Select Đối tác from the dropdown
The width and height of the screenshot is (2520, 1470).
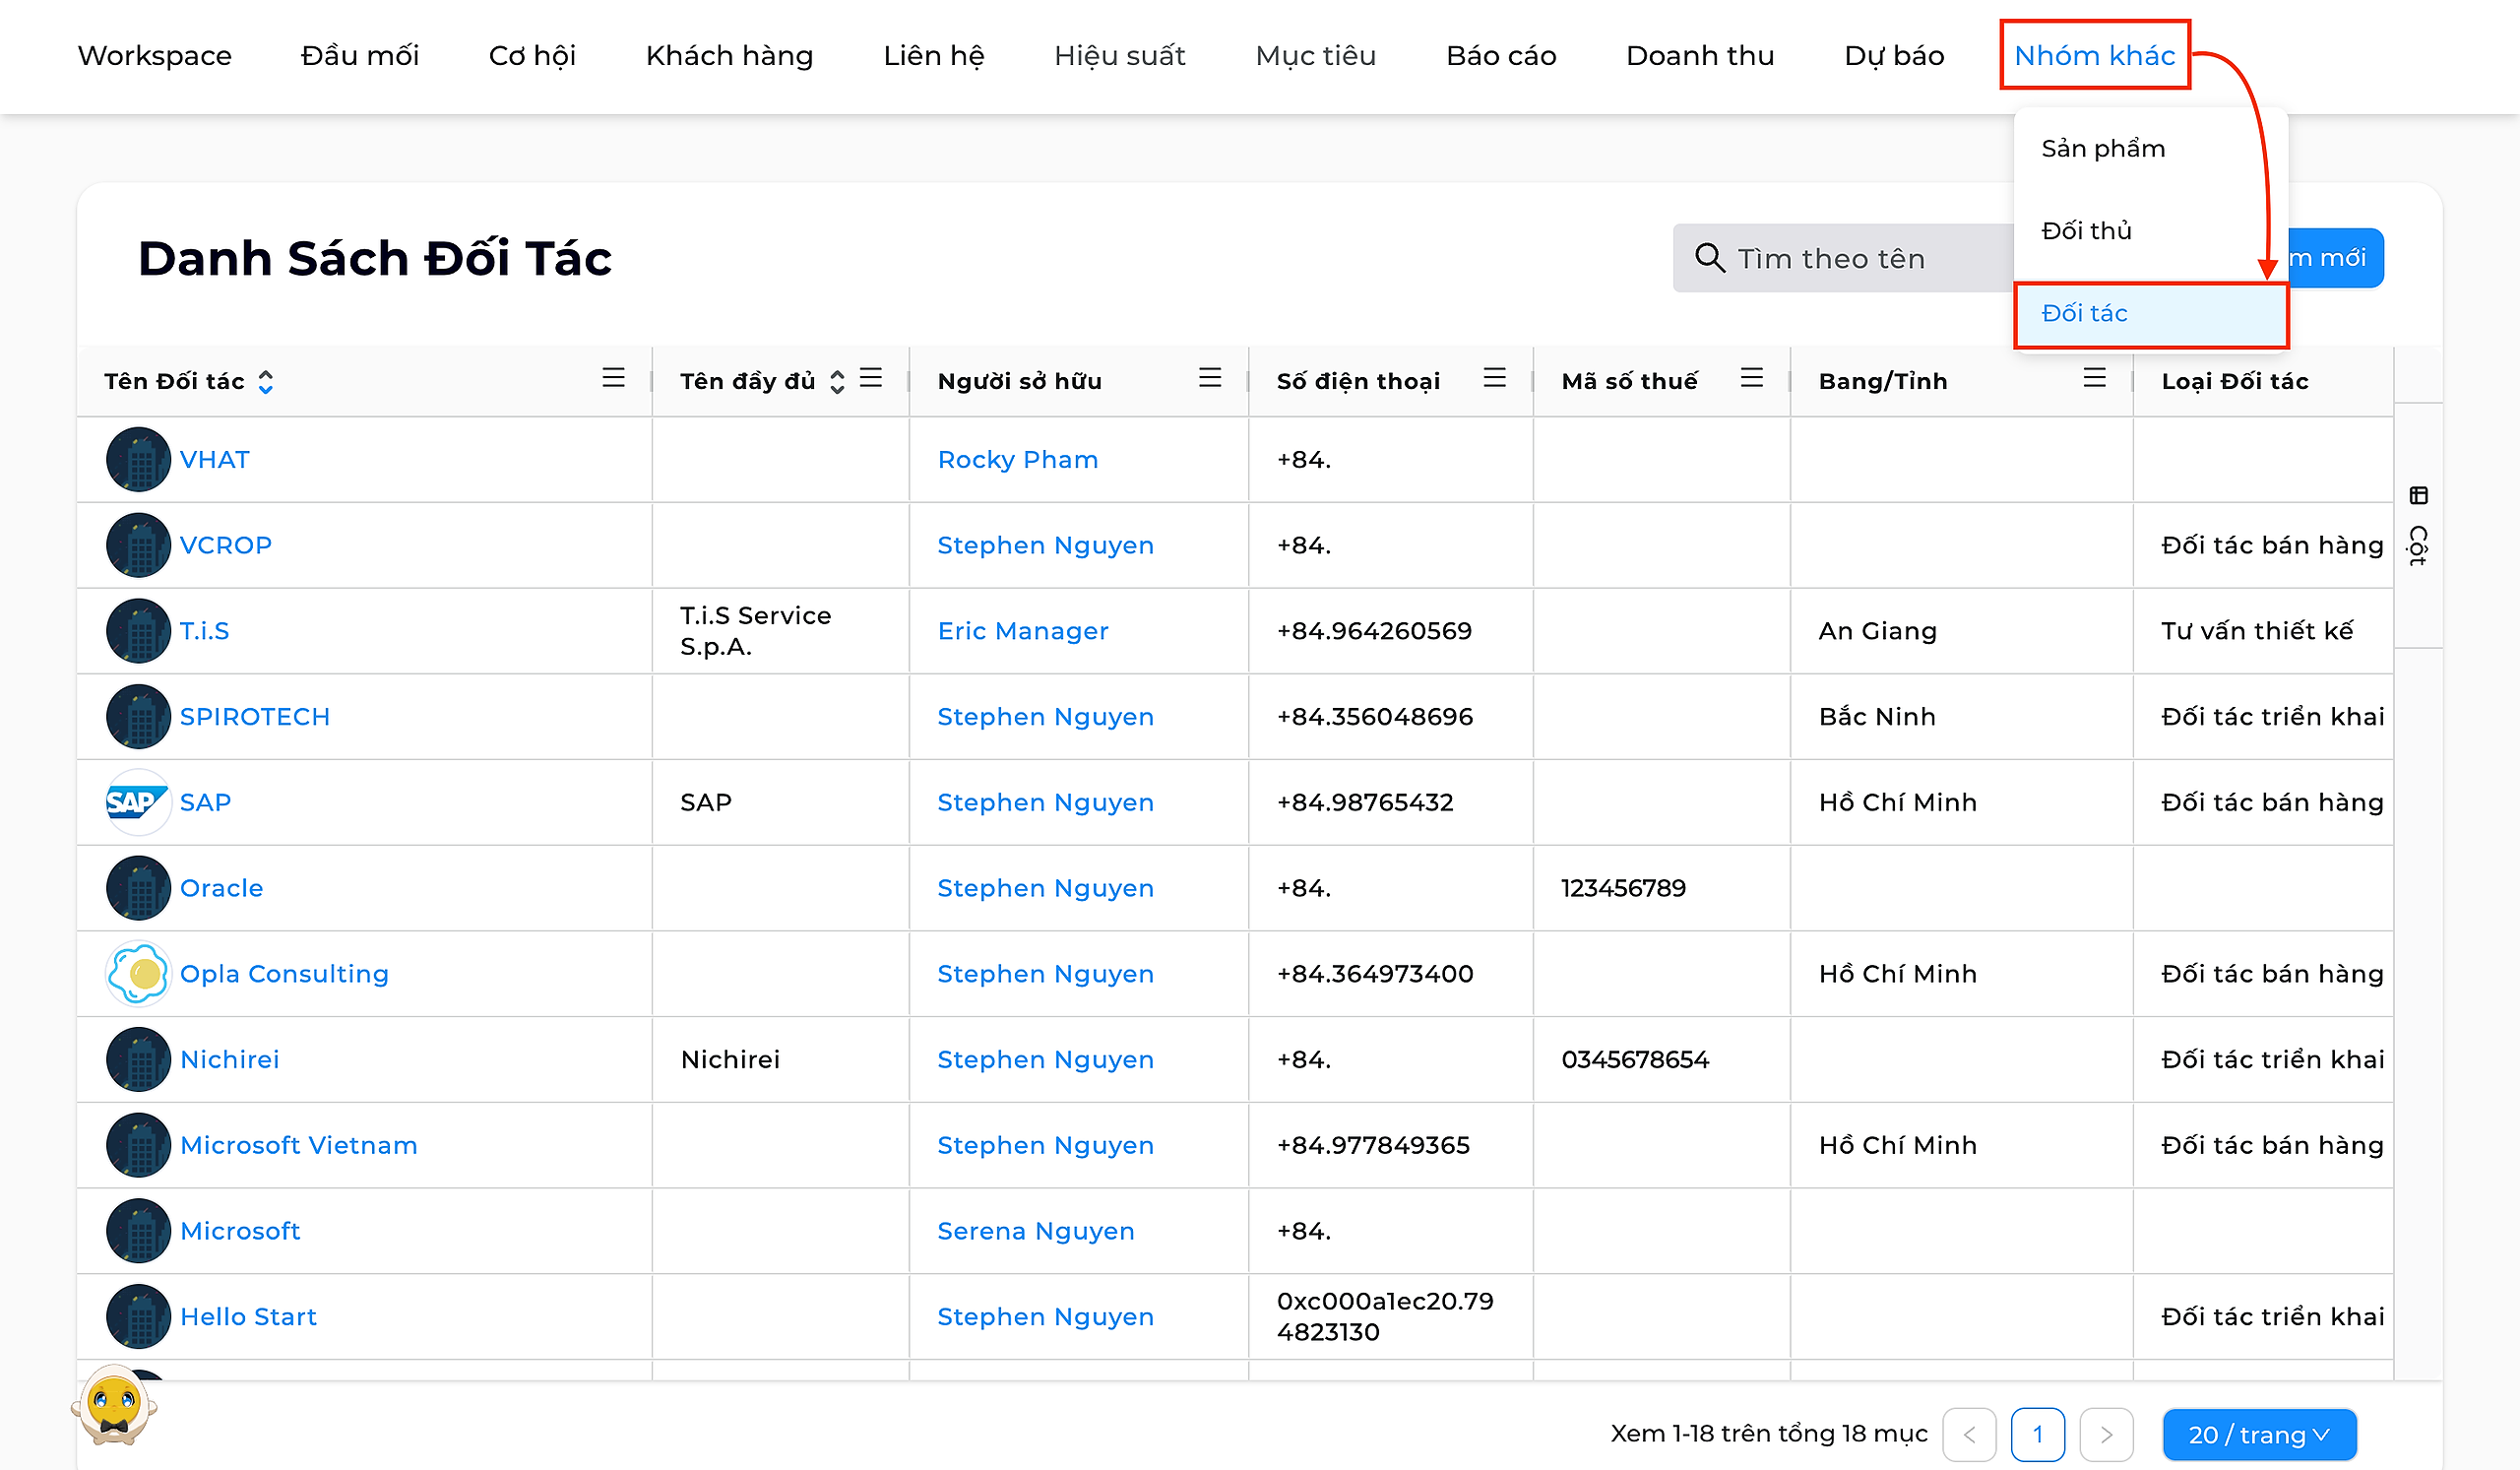(x=2151, y=314)
